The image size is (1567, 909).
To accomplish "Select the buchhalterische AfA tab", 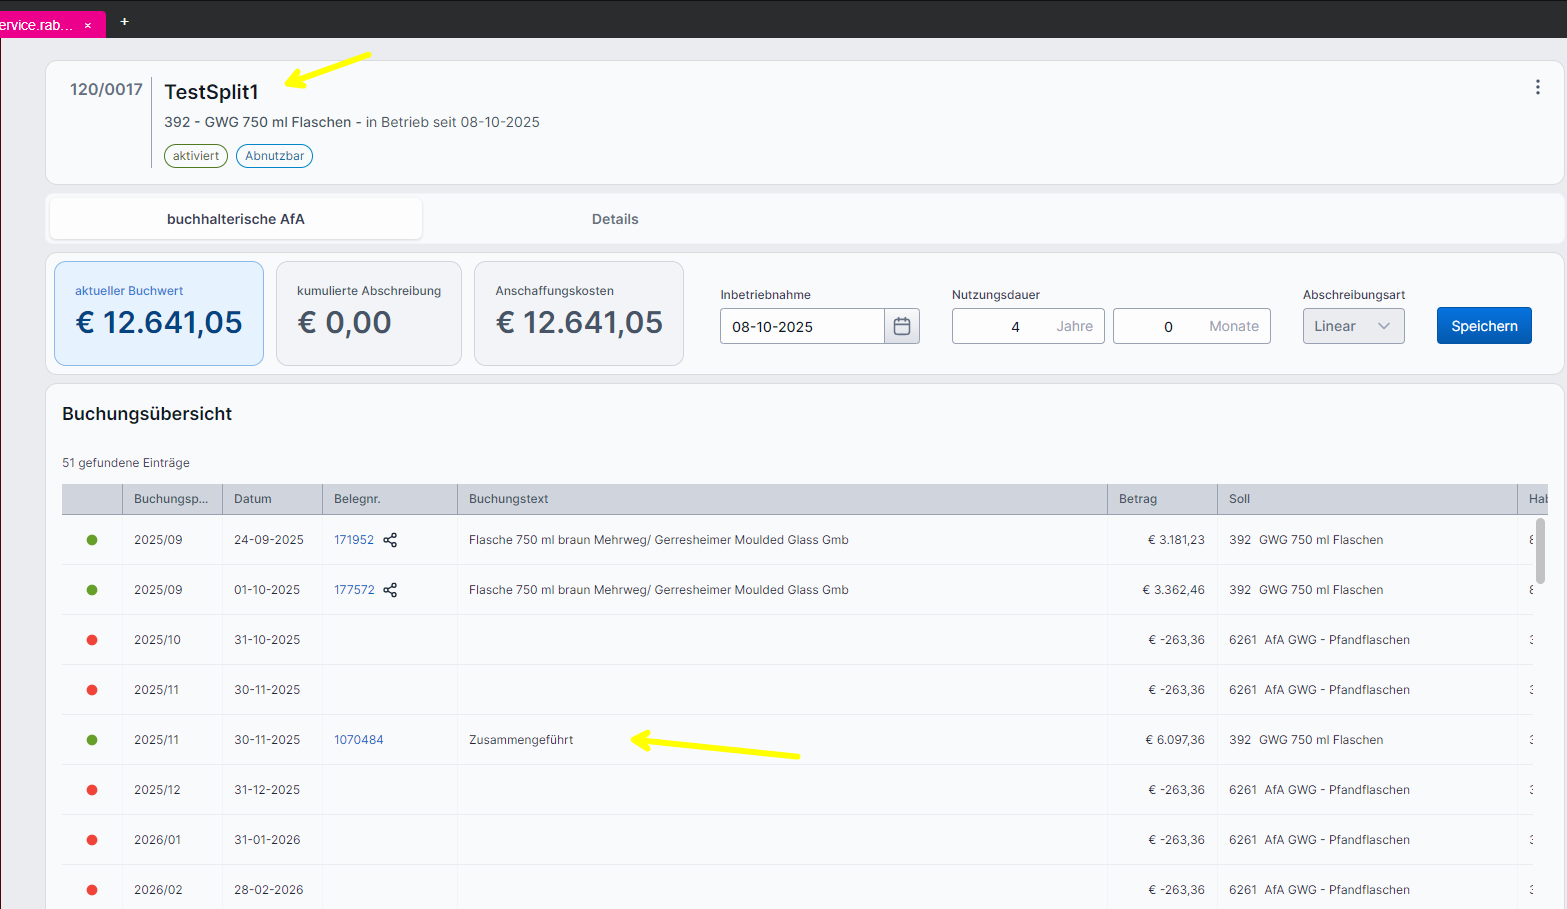I will click(x=236, y=219).
